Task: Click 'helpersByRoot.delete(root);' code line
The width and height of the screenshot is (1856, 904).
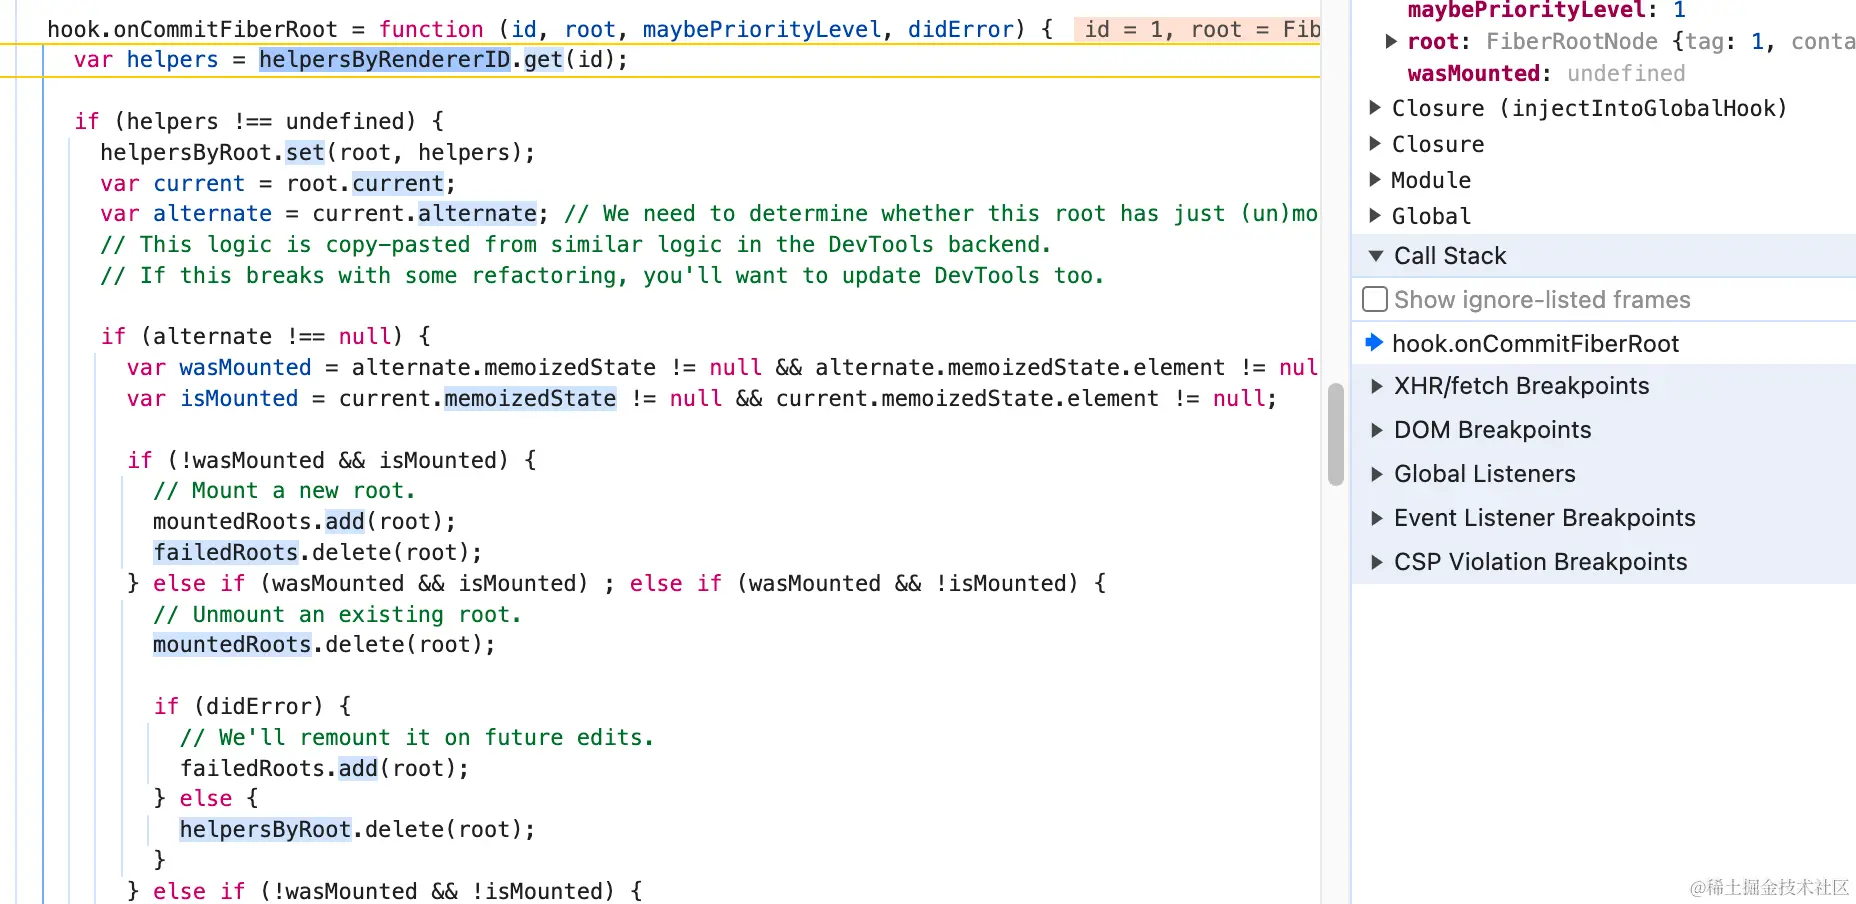Action: click(x=357, y=830)
